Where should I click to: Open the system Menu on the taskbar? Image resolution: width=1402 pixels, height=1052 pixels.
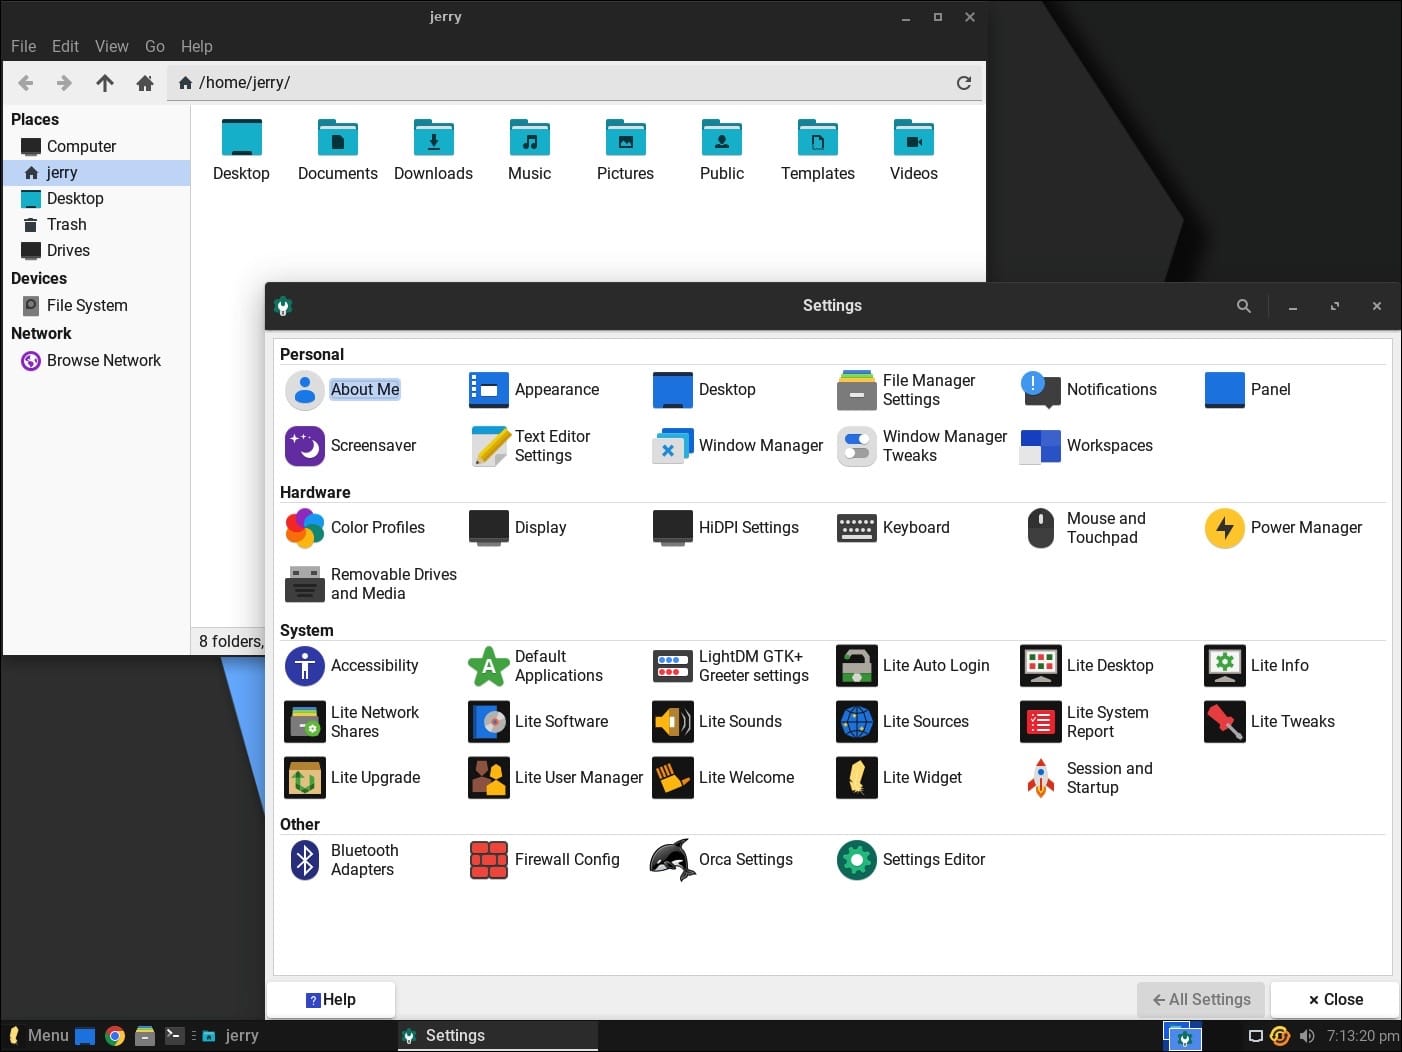point(40,1035)
